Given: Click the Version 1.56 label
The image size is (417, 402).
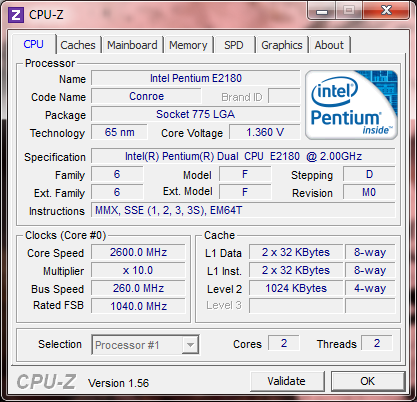Looking at the screenshot, I should (x=118, y=383).
